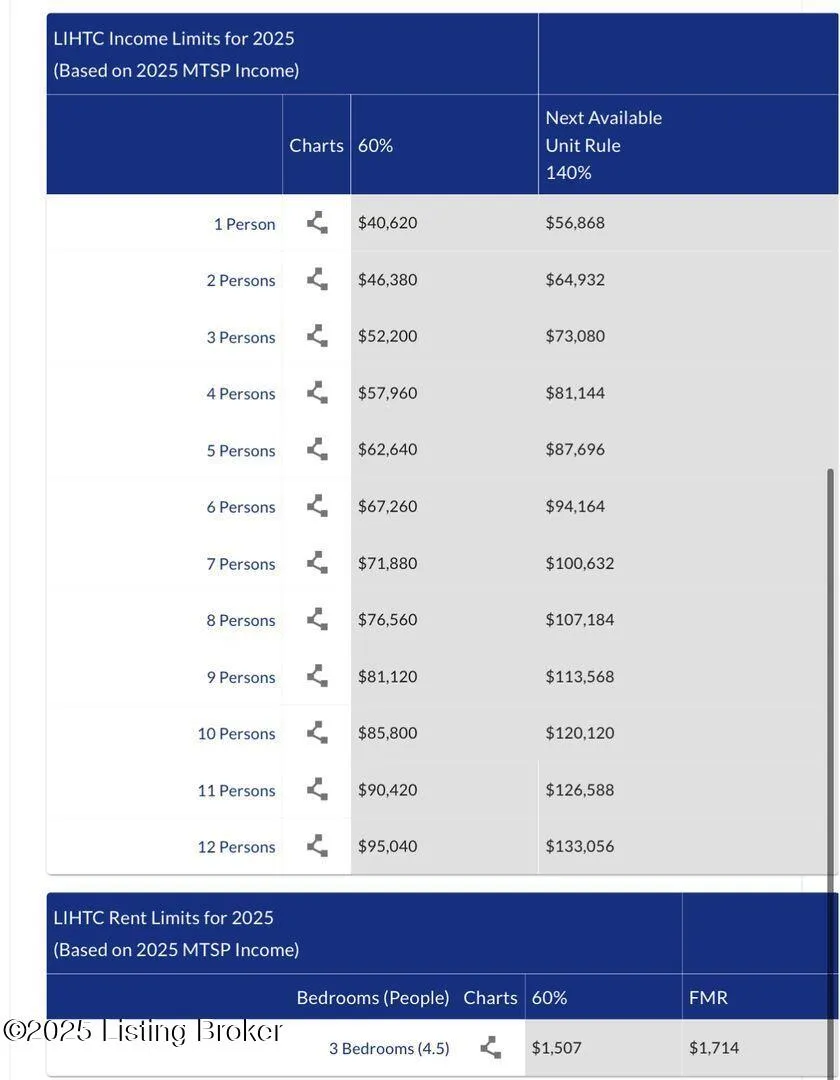Click the 3 Bedrooms (4.5) link
Screen dimensions: 840x1080
tap(389, 1049)
